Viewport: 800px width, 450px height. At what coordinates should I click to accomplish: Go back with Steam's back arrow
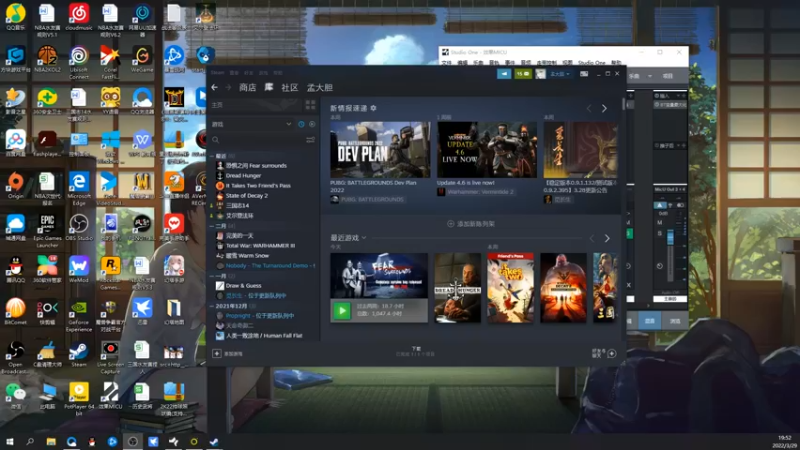[x=215, y=87]
